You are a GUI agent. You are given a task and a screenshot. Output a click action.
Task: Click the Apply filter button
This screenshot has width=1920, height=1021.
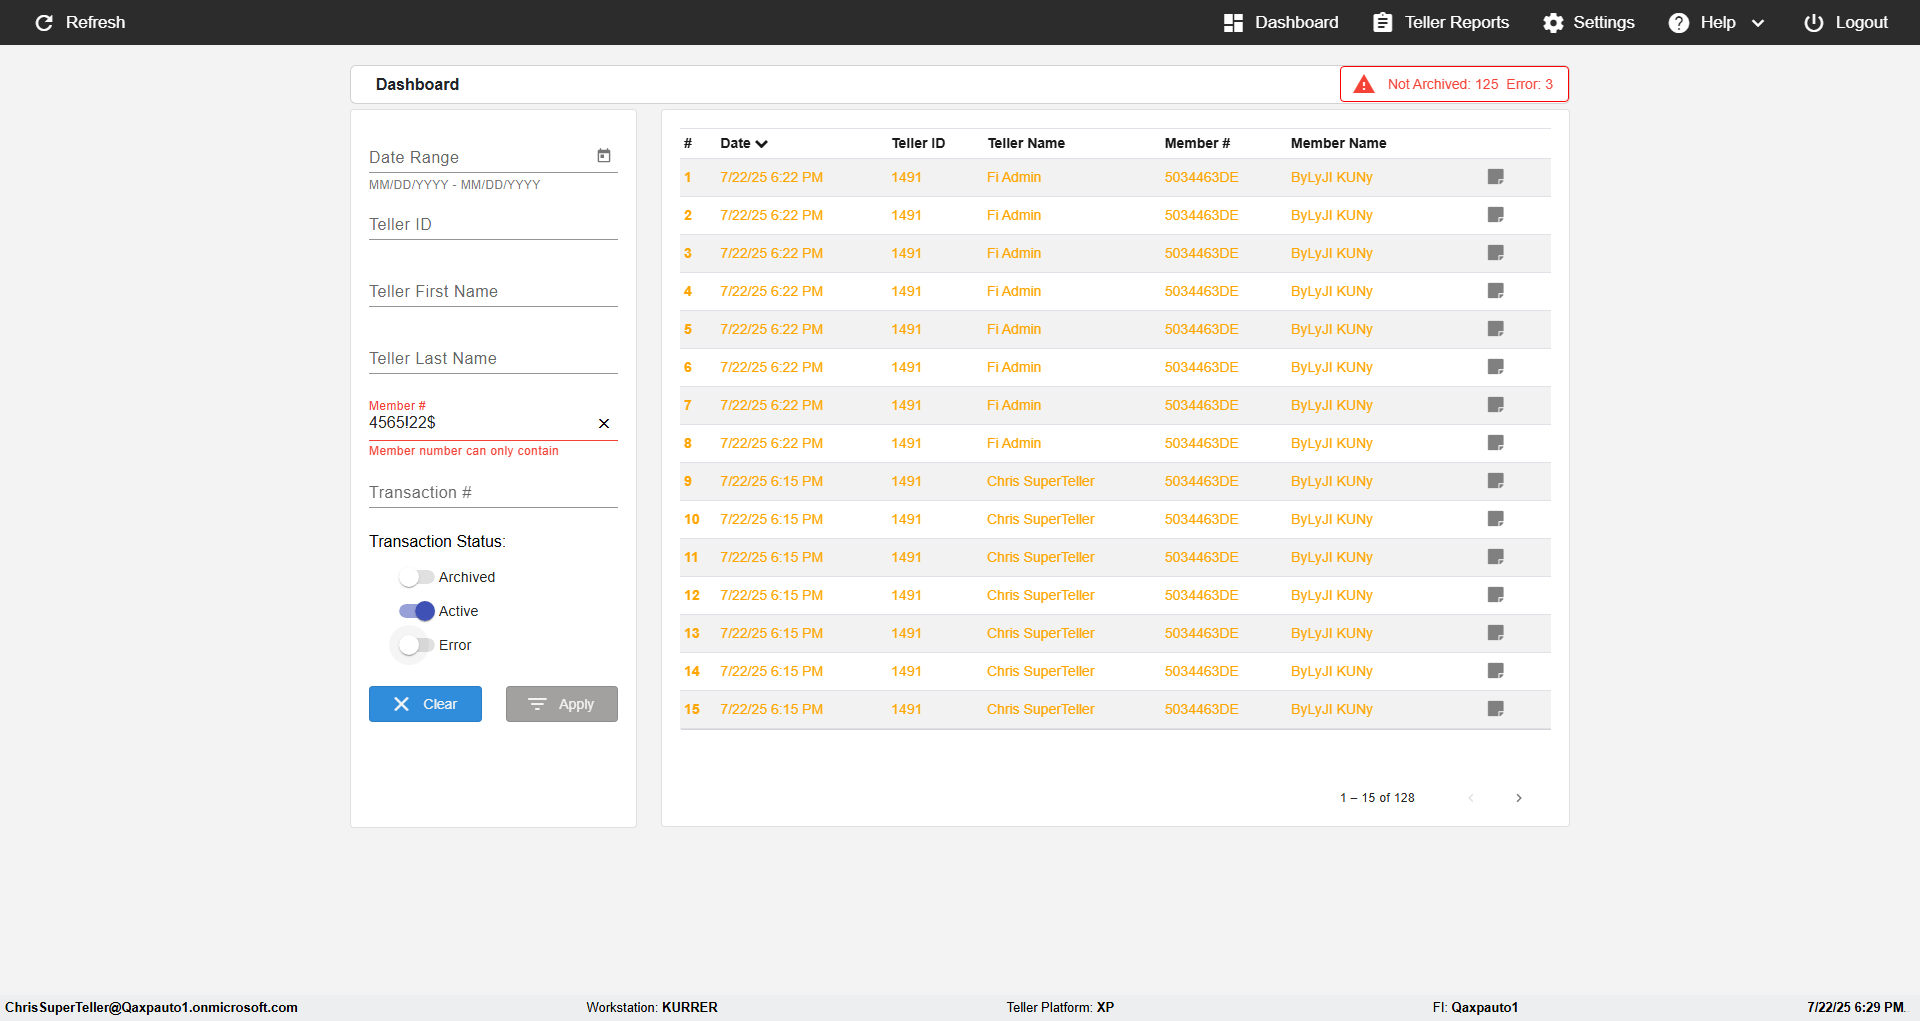562,704
